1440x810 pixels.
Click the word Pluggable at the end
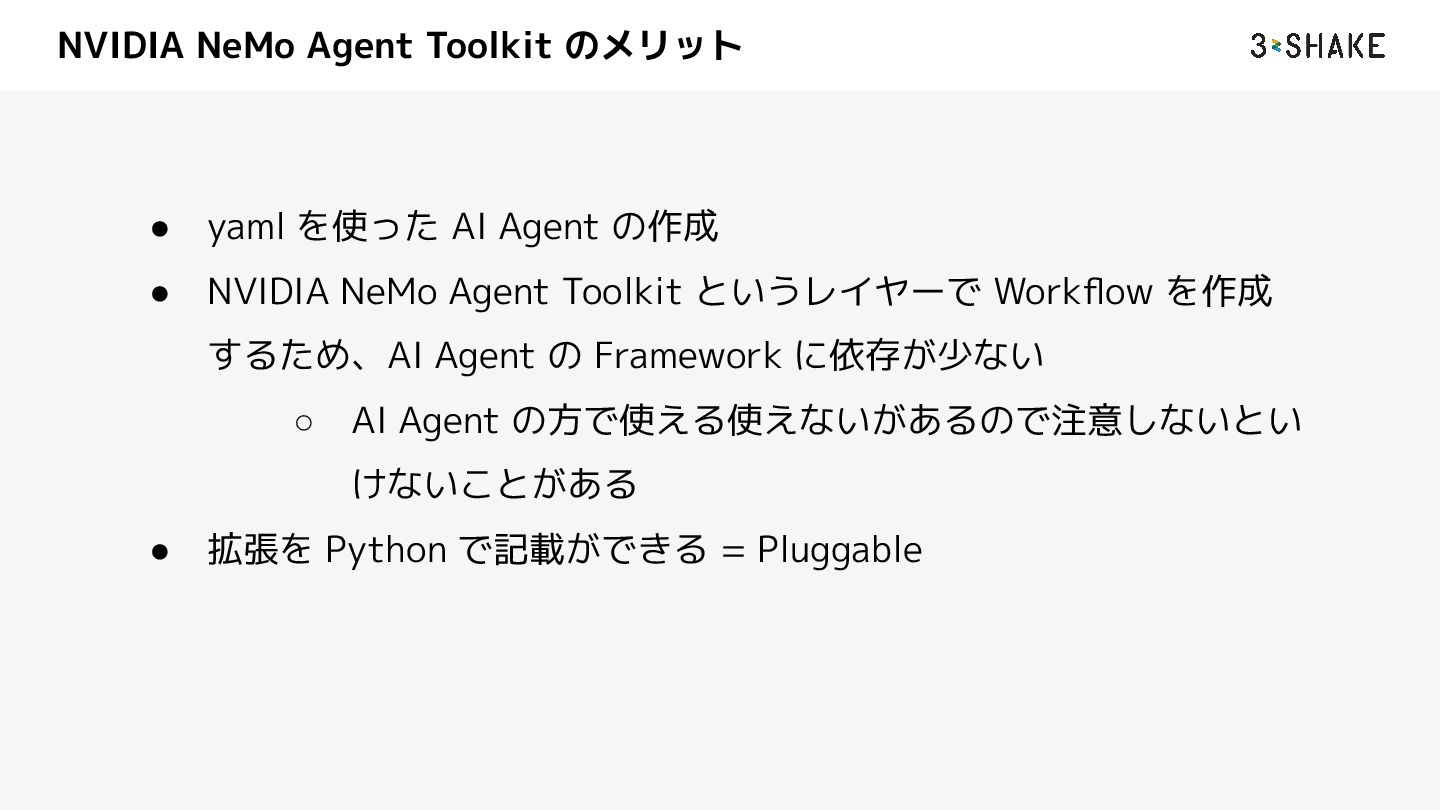[839, 551]
